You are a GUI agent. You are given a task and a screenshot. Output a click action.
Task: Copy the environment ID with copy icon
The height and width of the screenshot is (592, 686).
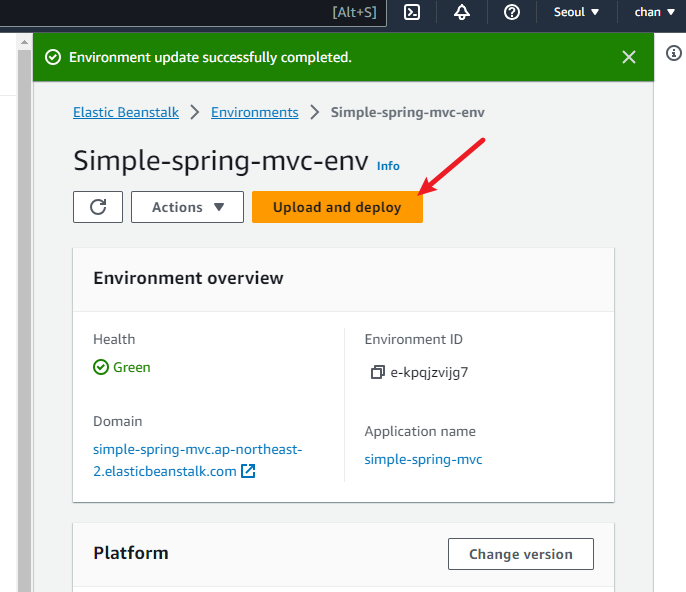tap(378, 372)
